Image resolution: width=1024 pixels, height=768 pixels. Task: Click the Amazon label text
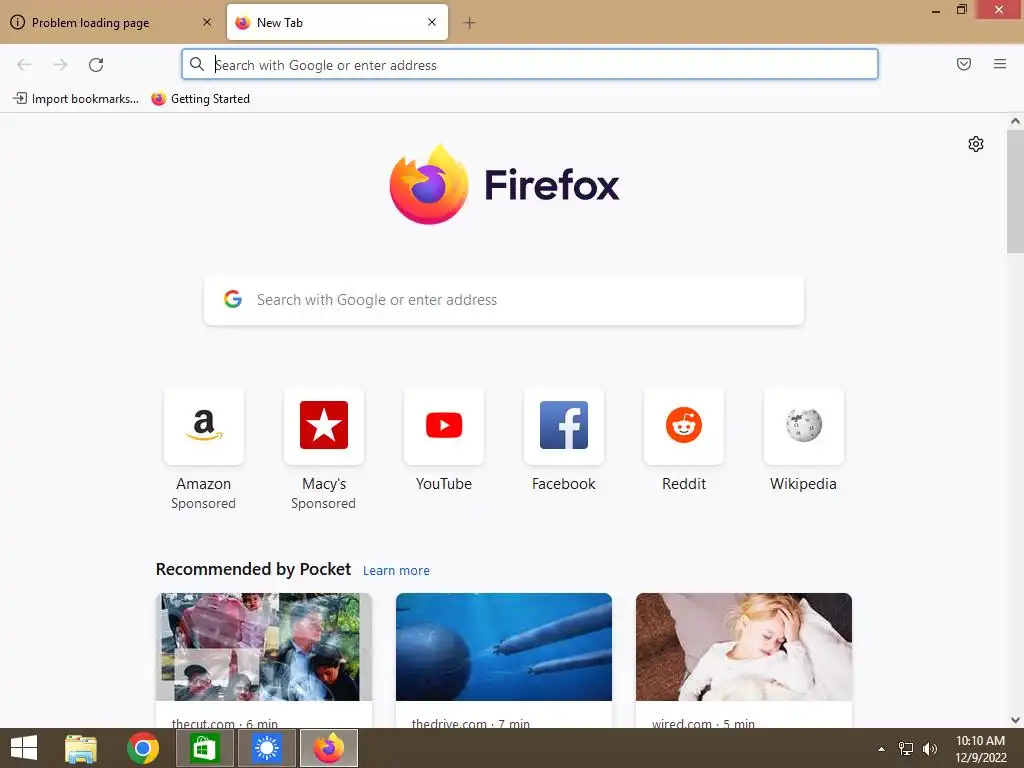click(x=204, y=484)
